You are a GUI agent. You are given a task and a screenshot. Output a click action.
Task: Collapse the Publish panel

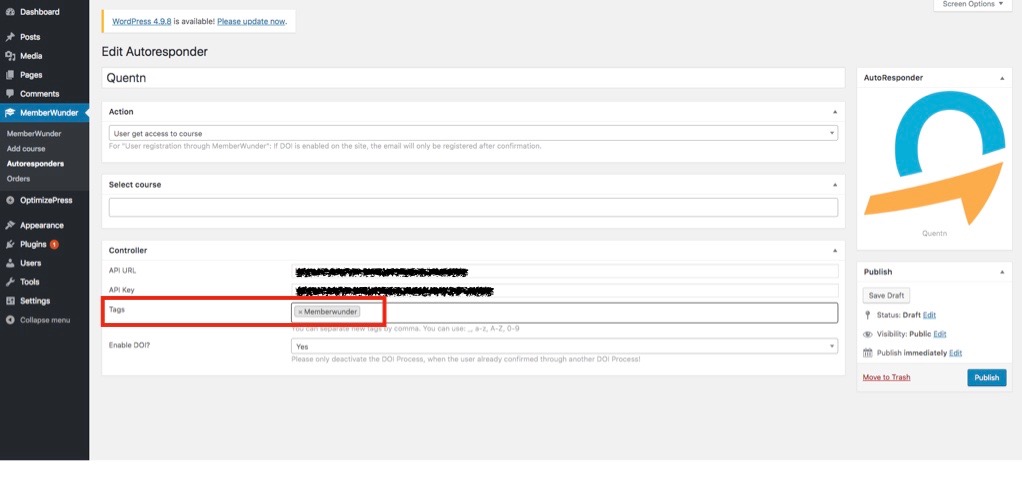[x=1002, y=272]
